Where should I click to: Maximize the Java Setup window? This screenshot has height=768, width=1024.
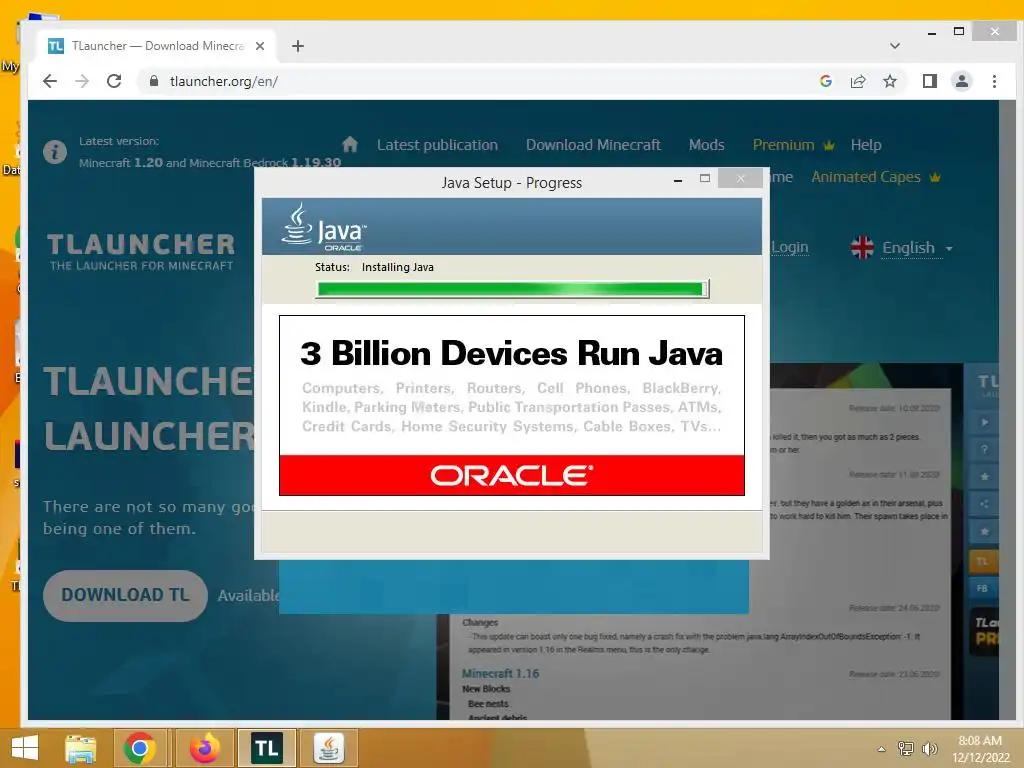pyautogui.click(x=705, y=178)
